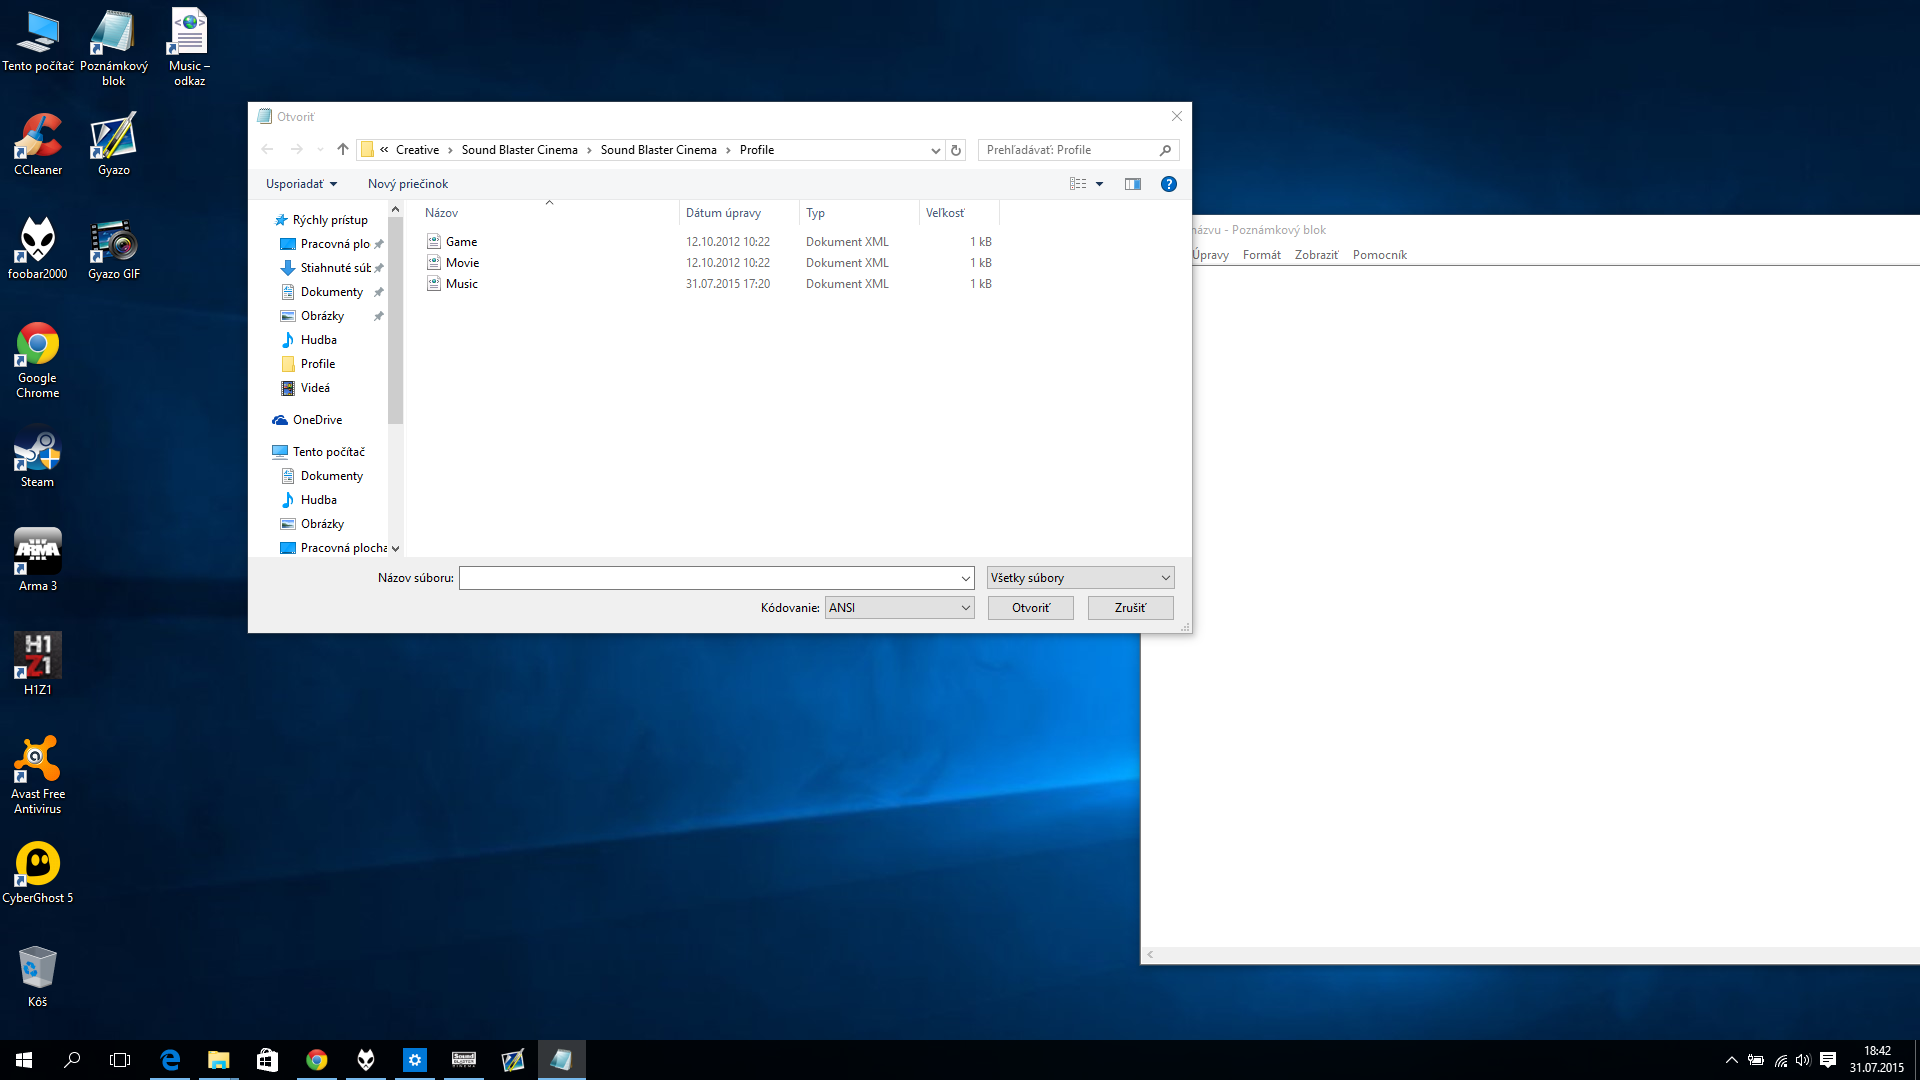Click the navigation back arrow button

coord(266,148)
